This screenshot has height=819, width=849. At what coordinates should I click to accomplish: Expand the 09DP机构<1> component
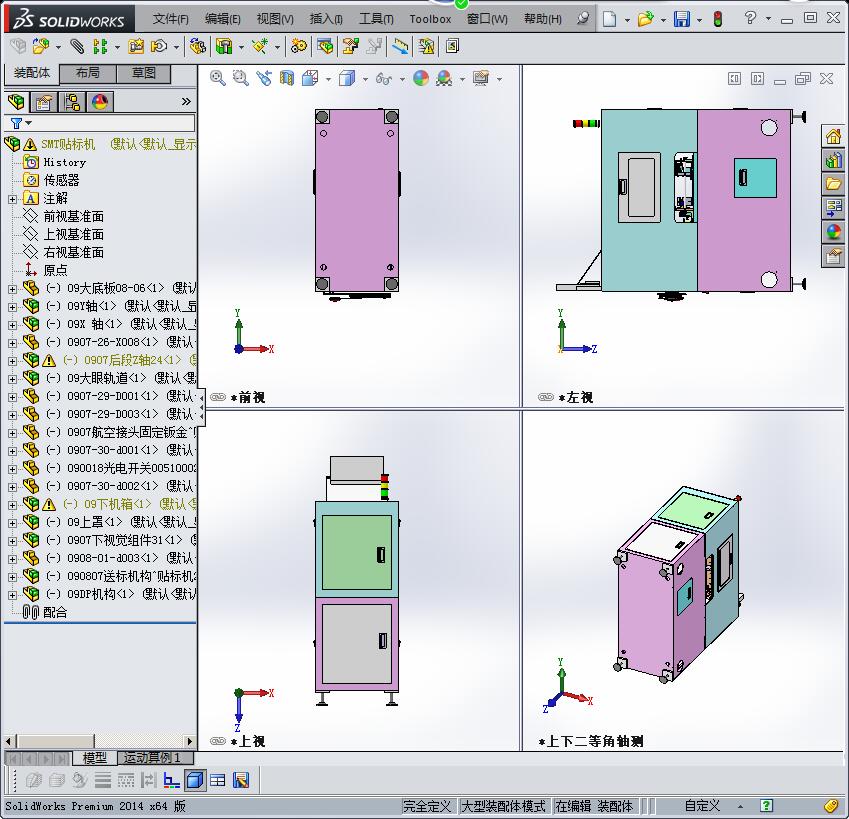12,595
